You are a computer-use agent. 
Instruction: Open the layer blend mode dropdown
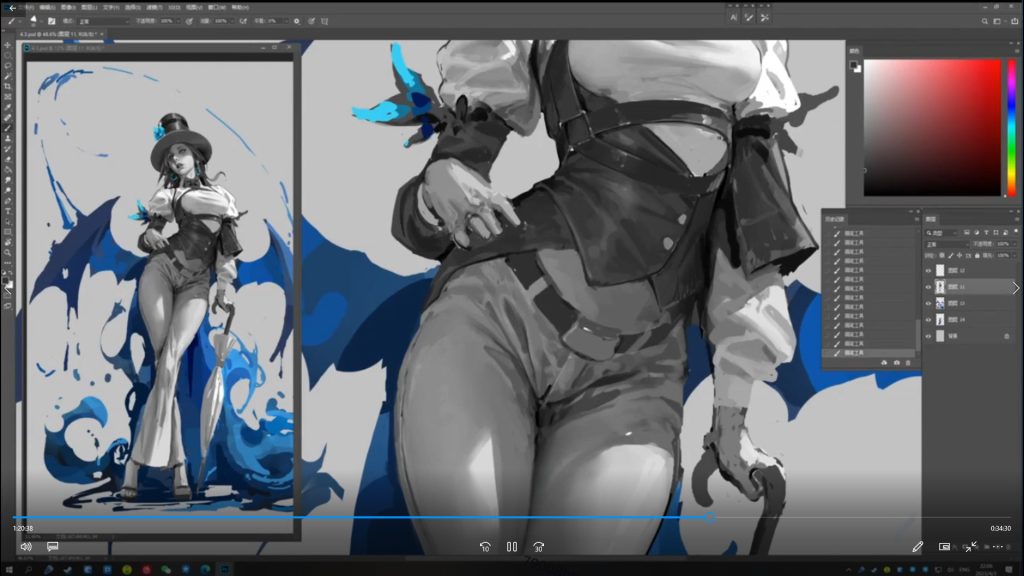[x=945, y=243]
